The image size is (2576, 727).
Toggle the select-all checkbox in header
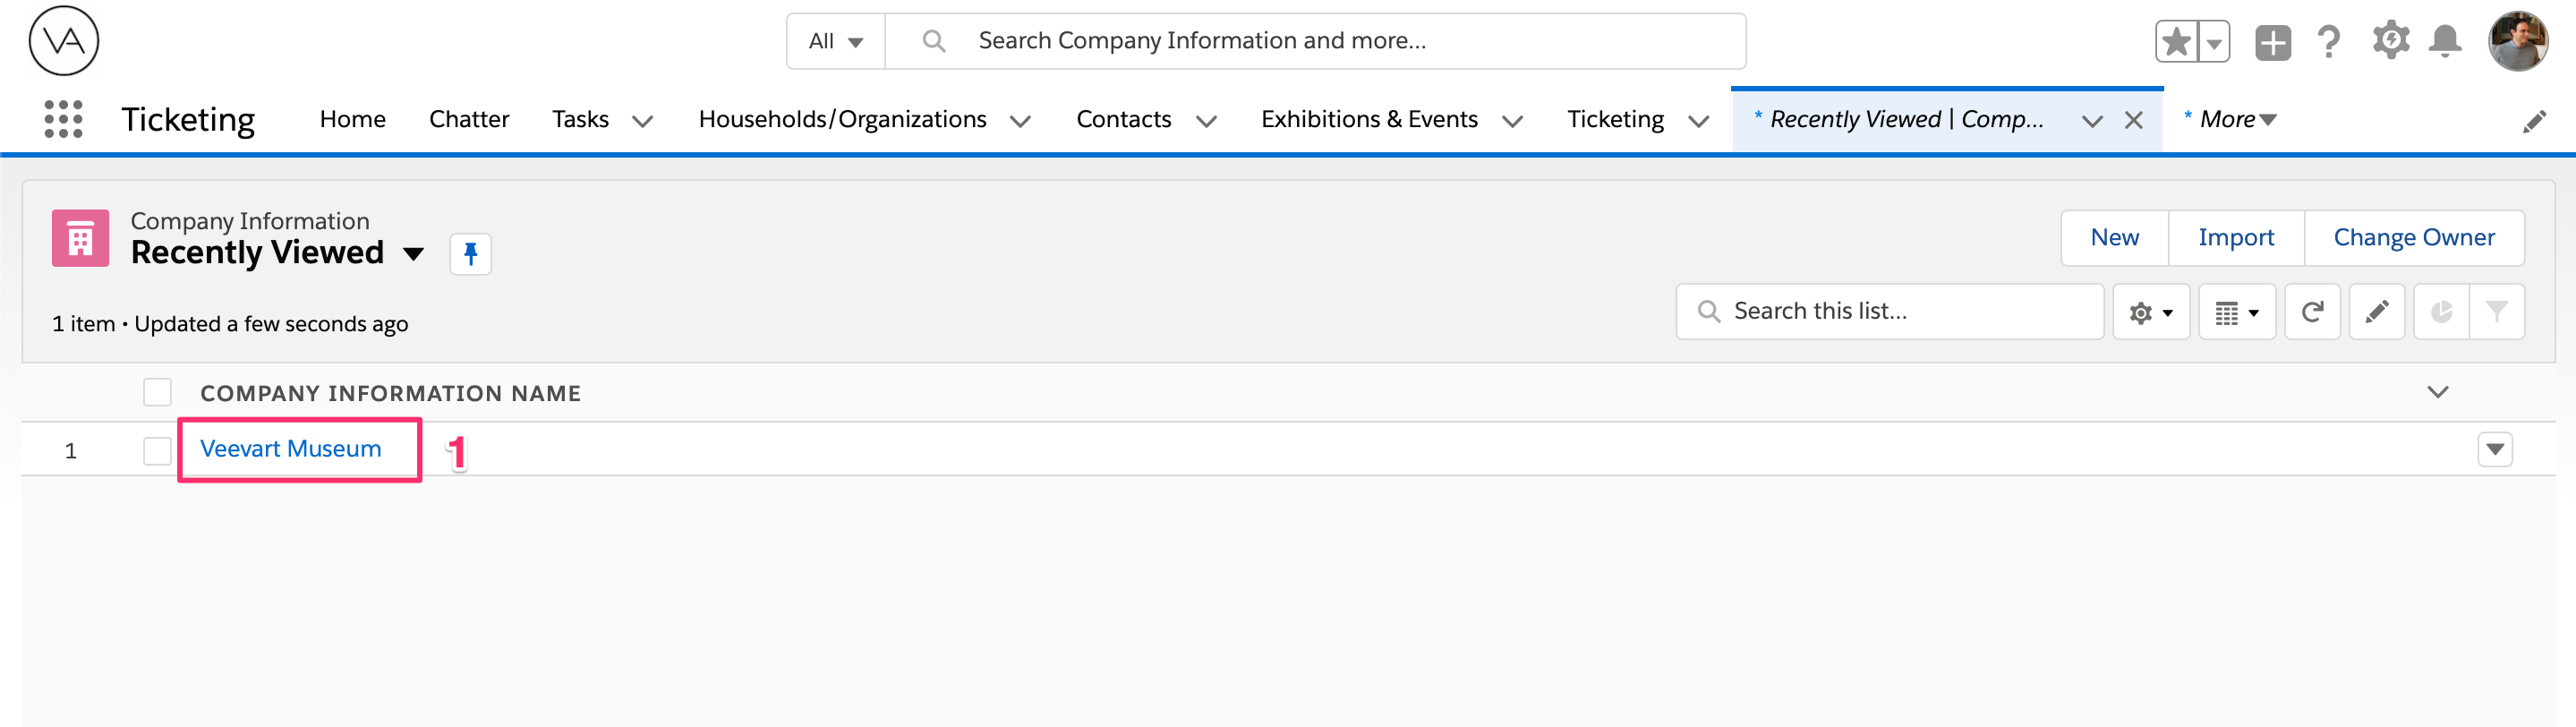[x=157, y=392]
